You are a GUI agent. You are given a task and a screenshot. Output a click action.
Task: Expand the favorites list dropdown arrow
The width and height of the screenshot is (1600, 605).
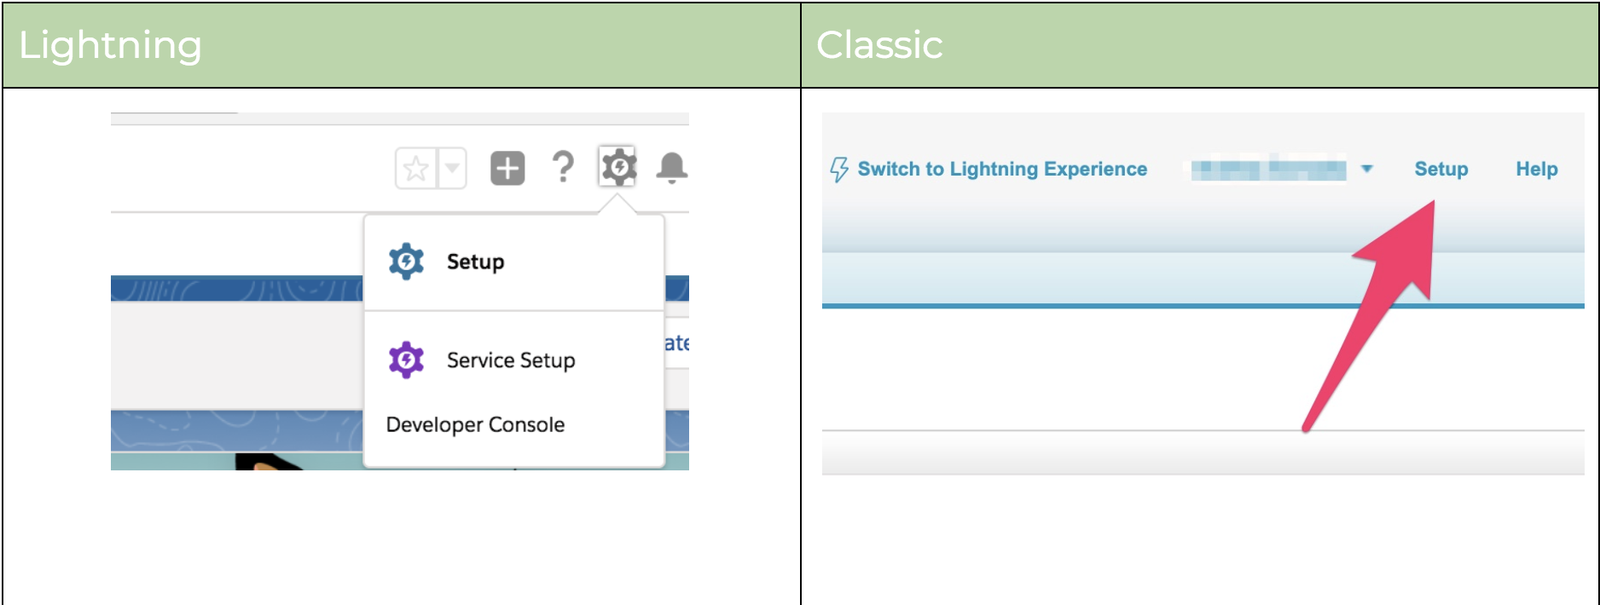click(450, 167)
